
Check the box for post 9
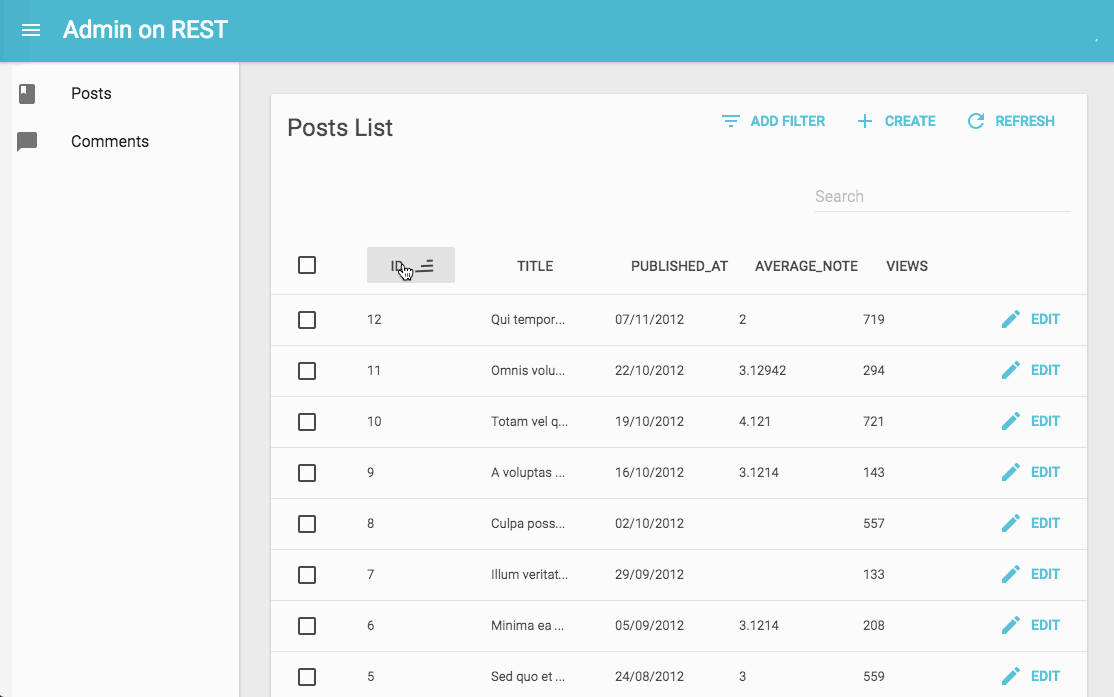point(307,473)
